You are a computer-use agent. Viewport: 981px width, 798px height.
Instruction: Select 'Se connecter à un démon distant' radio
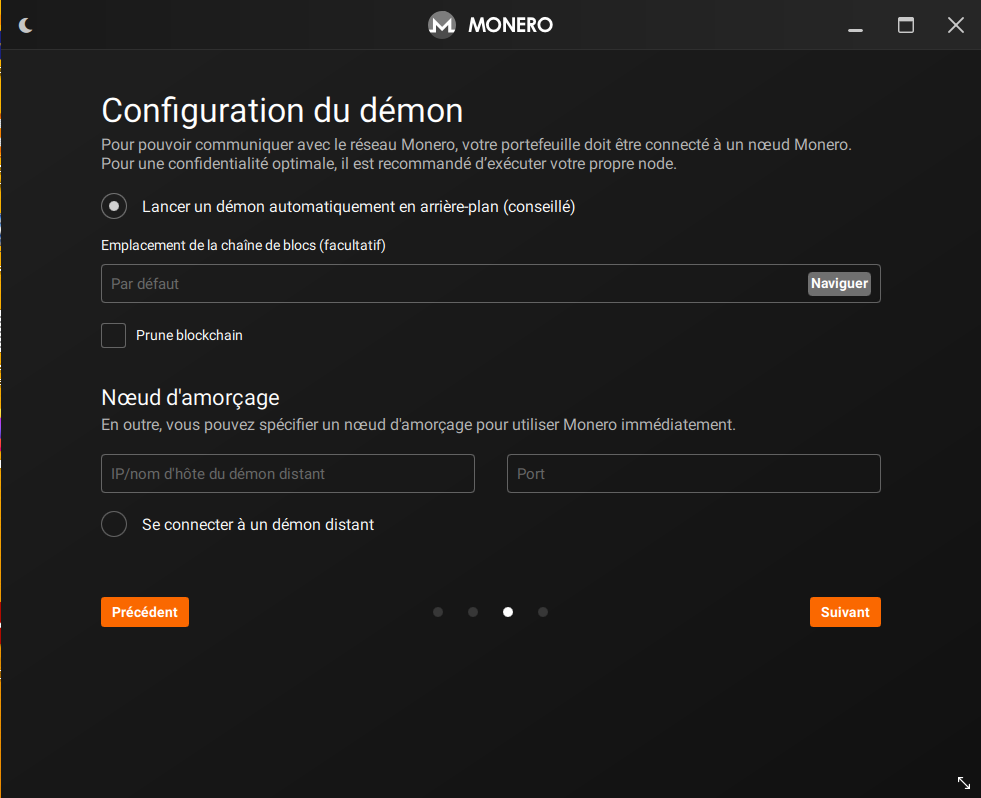coord(115,524)
